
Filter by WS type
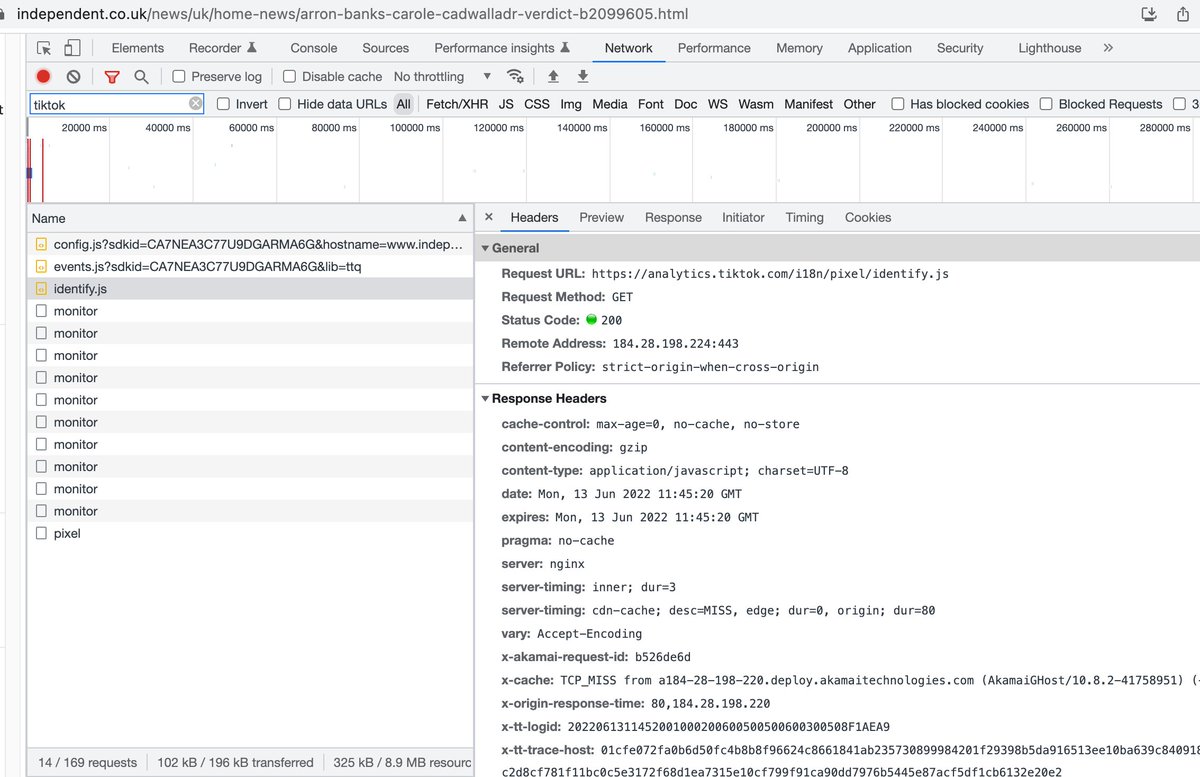click(x=718, y=104)
